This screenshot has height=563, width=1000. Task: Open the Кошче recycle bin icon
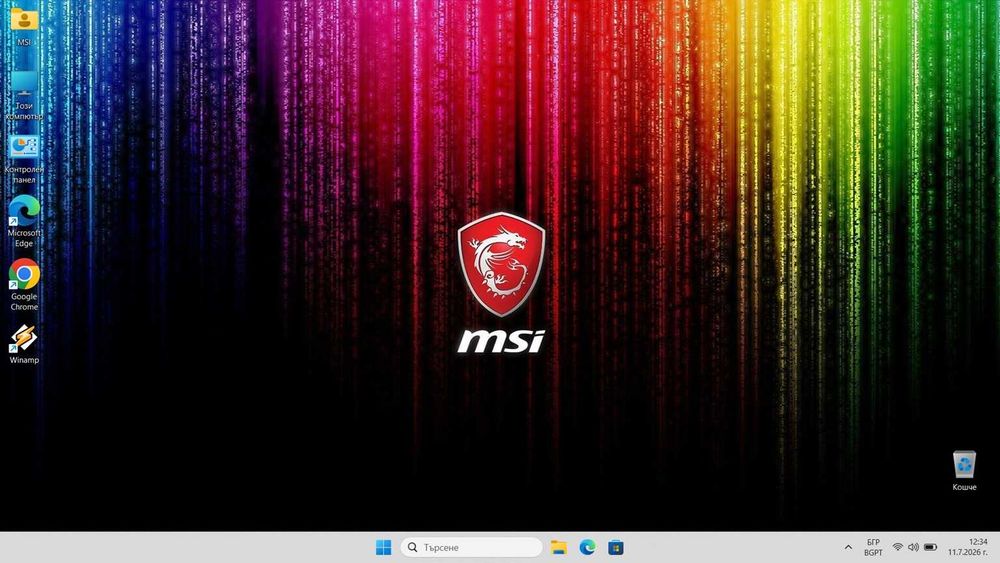coord(964,471)
